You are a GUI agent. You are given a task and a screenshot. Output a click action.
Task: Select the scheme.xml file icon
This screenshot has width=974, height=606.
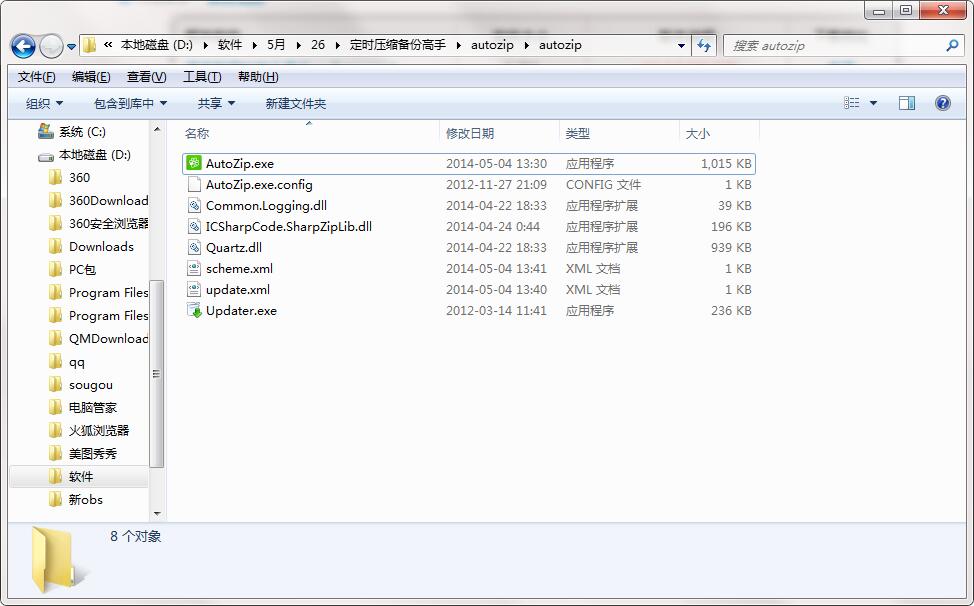tap(194, 269)
